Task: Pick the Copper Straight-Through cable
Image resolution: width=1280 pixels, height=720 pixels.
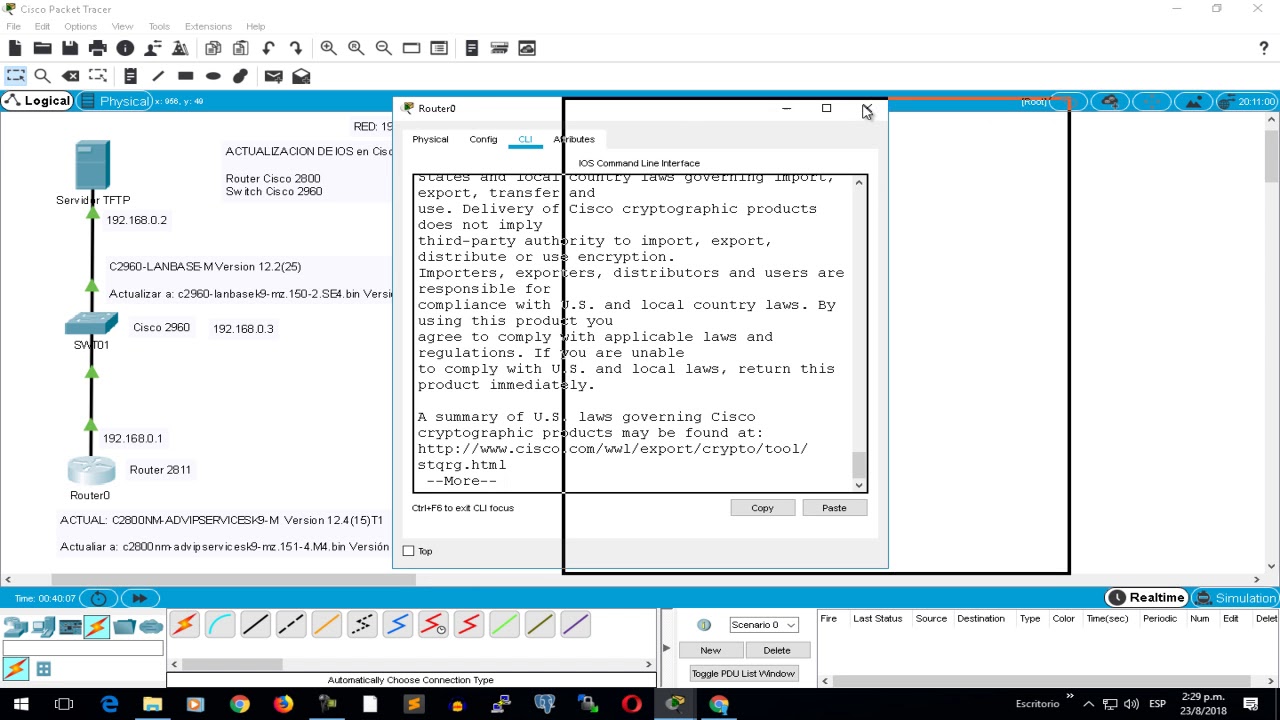Action: (x=255, y=626)
